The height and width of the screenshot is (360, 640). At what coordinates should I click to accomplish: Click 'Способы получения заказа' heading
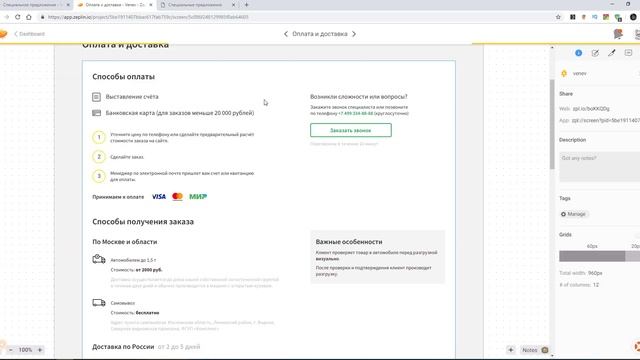[x=143, y=222]
